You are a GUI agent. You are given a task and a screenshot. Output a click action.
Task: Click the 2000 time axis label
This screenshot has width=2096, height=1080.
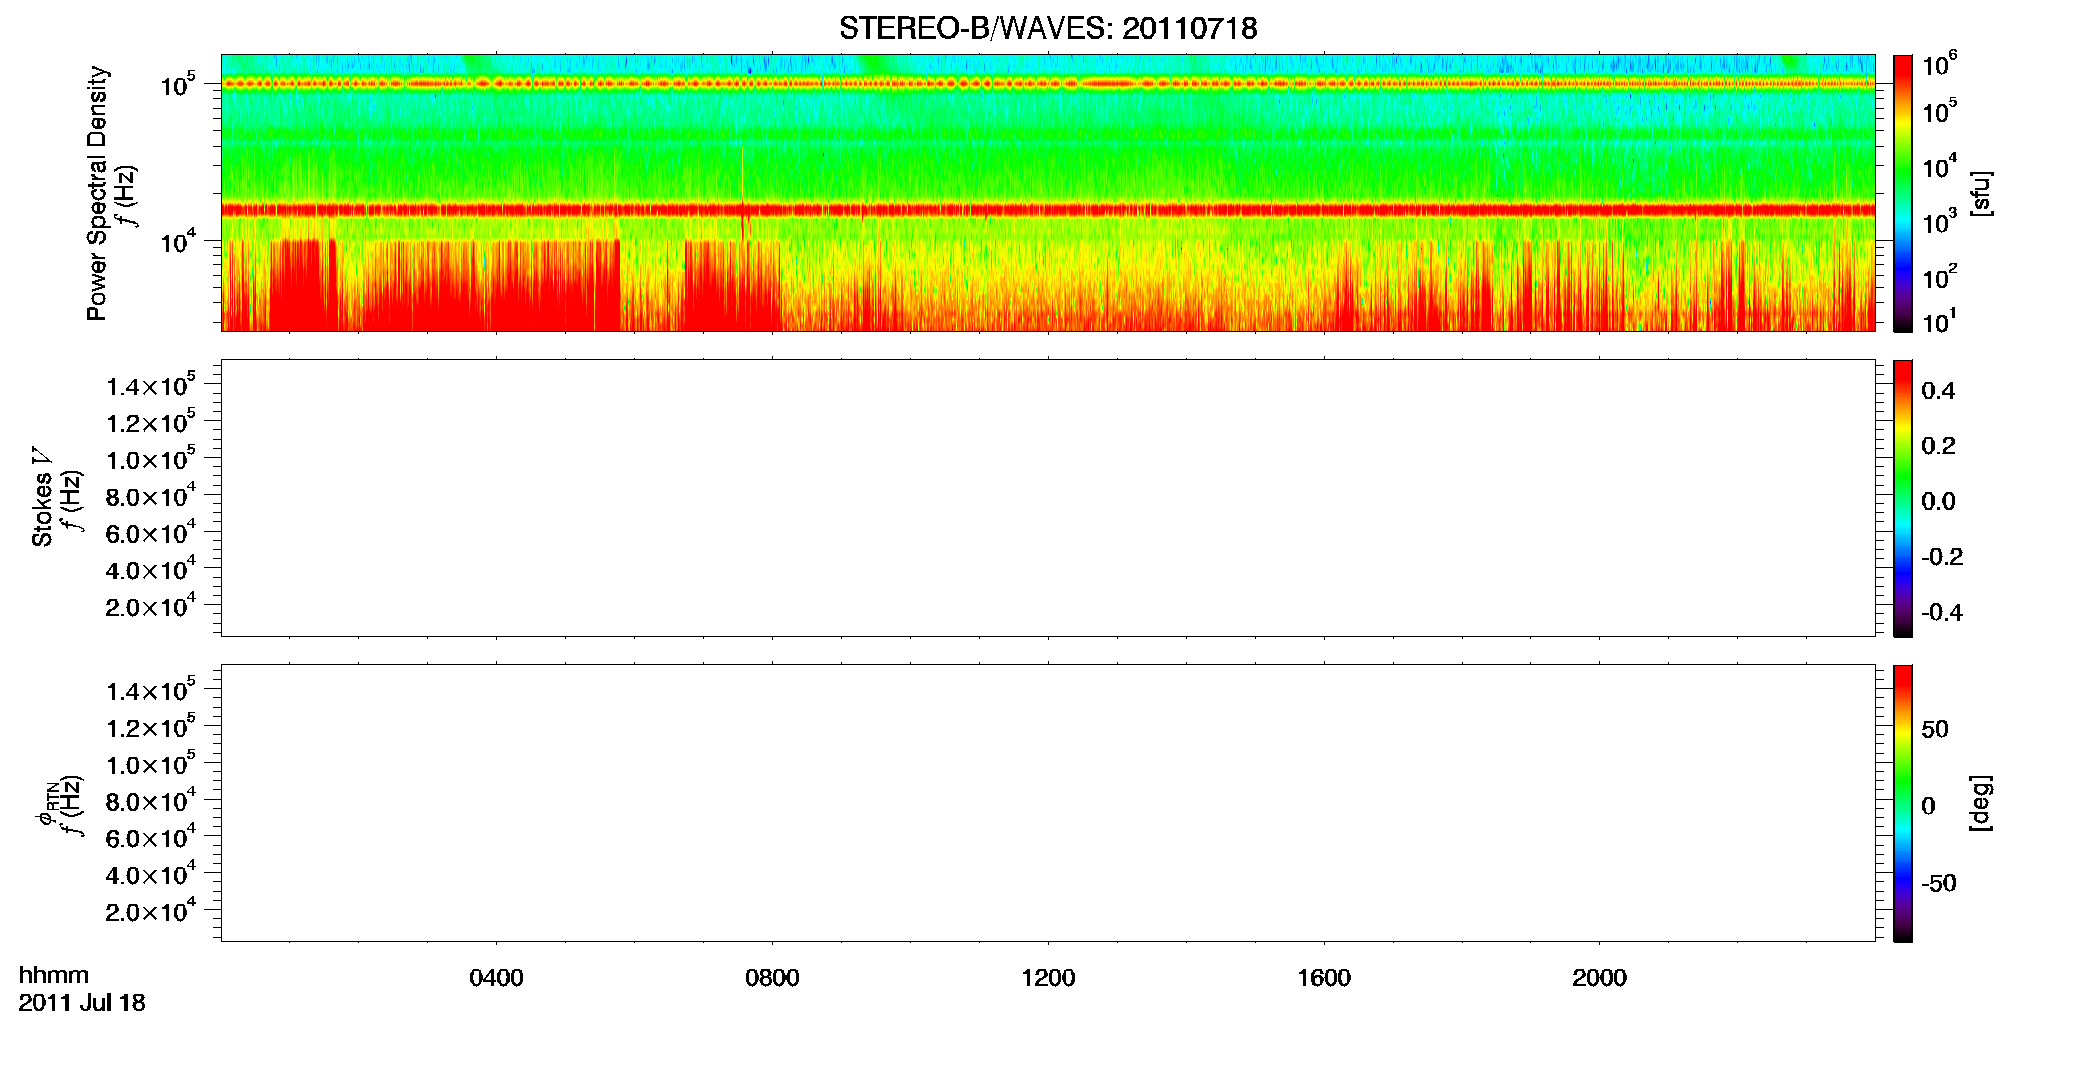(1599, 978)
